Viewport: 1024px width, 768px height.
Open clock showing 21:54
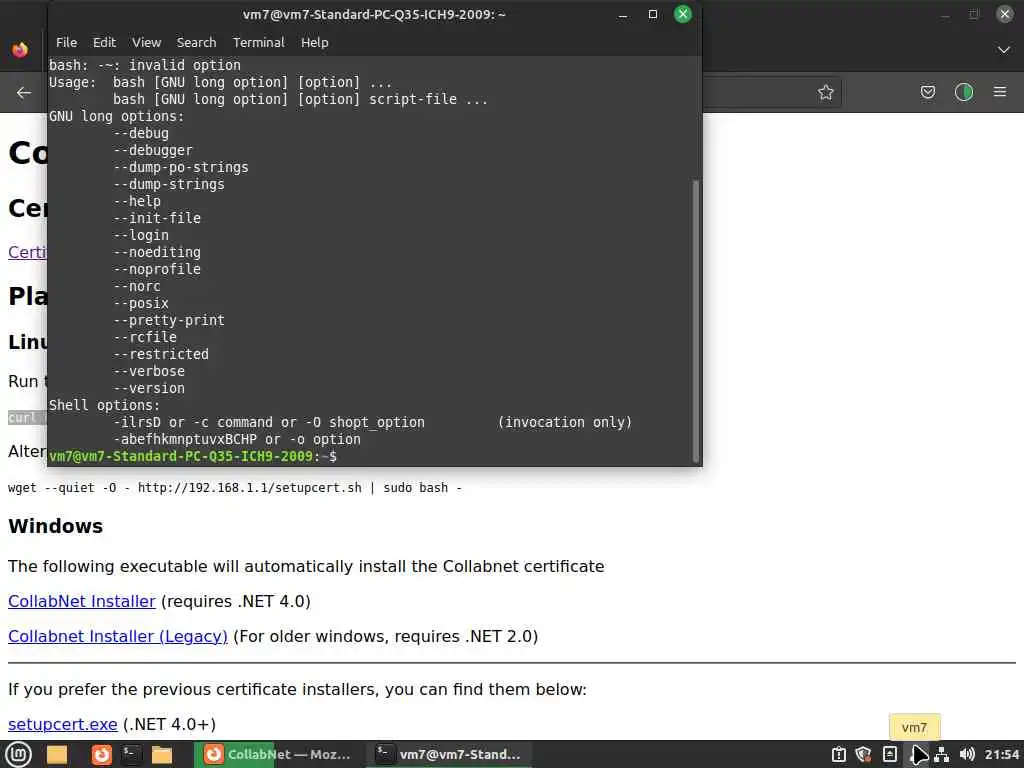pyautogui.click(x=1002, y=754)
